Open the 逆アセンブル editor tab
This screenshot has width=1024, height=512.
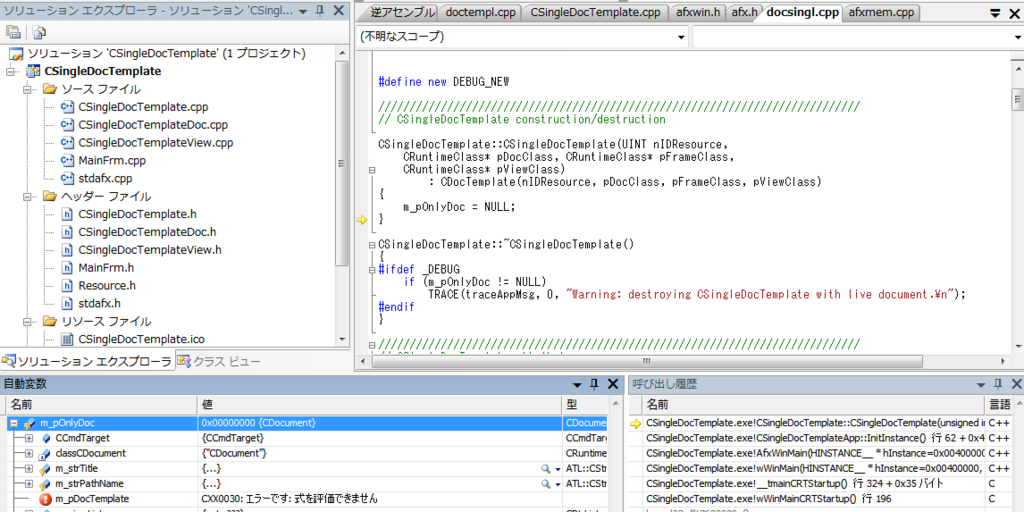tap(403, 12)
